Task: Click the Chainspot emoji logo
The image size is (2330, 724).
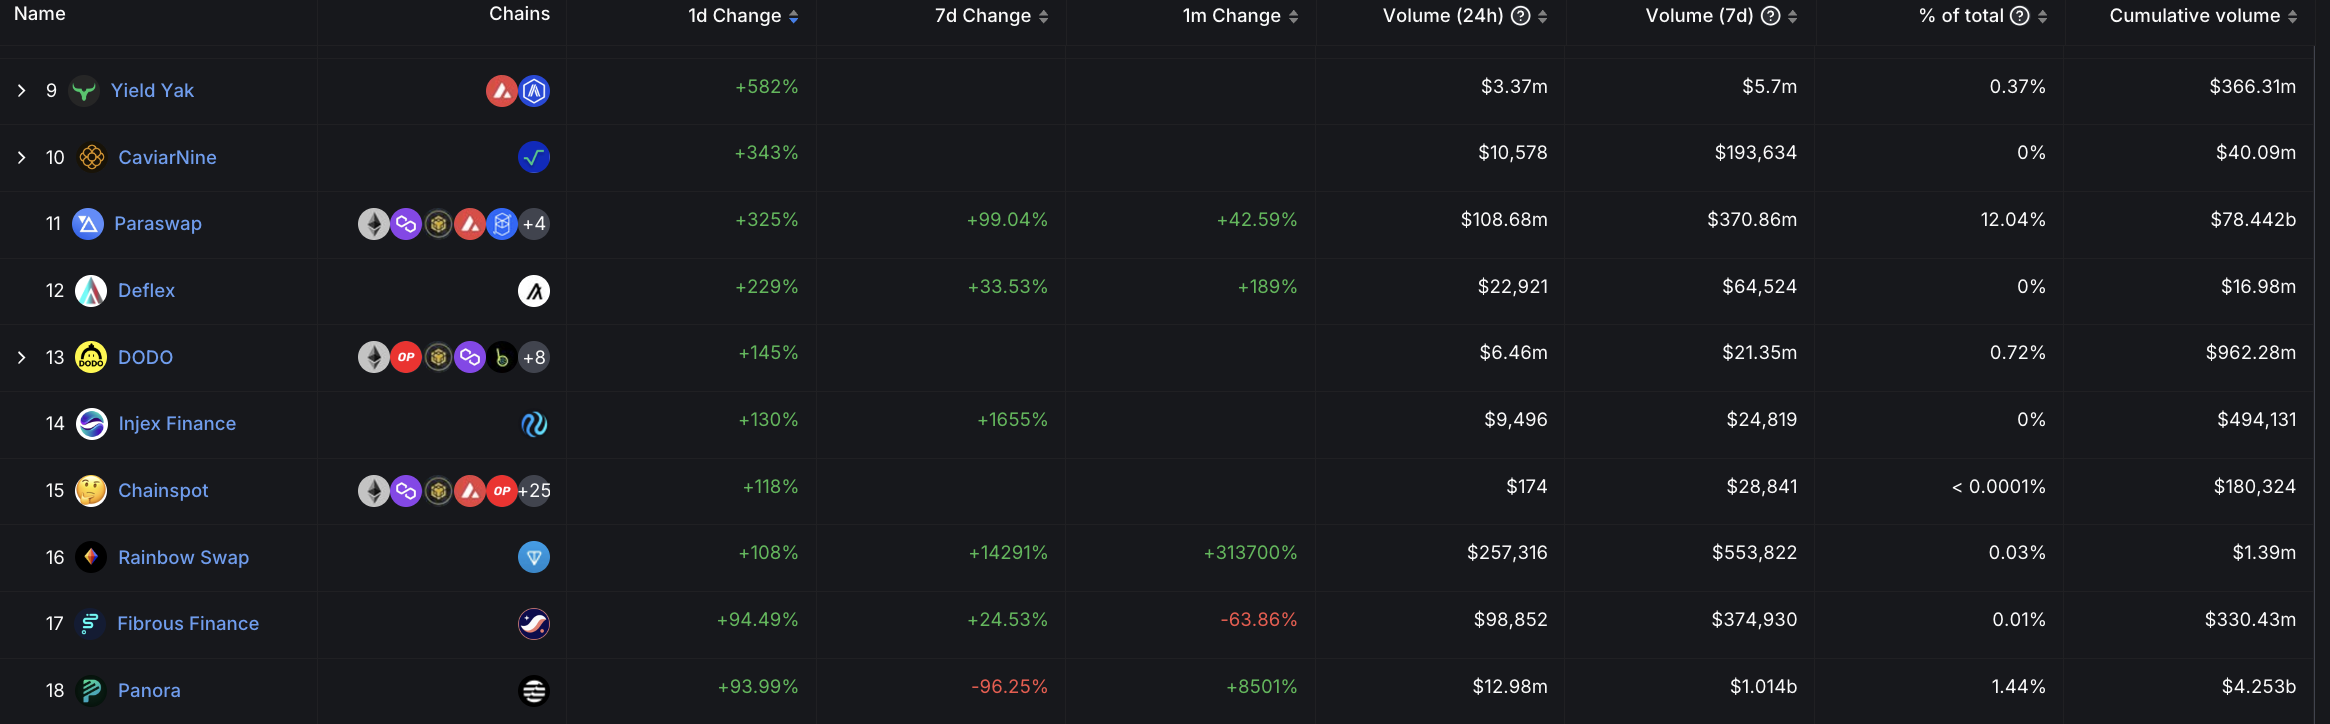Action: pyautogui.click(x=91, y=491)
